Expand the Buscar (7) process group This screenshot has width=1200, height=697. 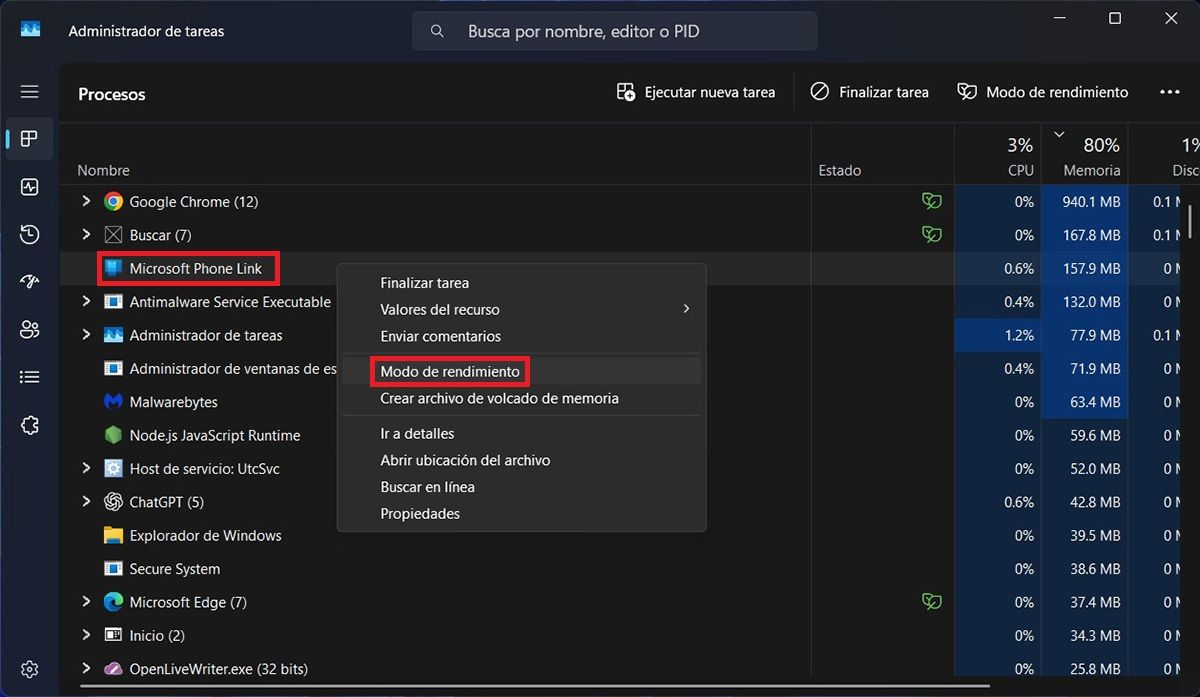pos(86,235)
